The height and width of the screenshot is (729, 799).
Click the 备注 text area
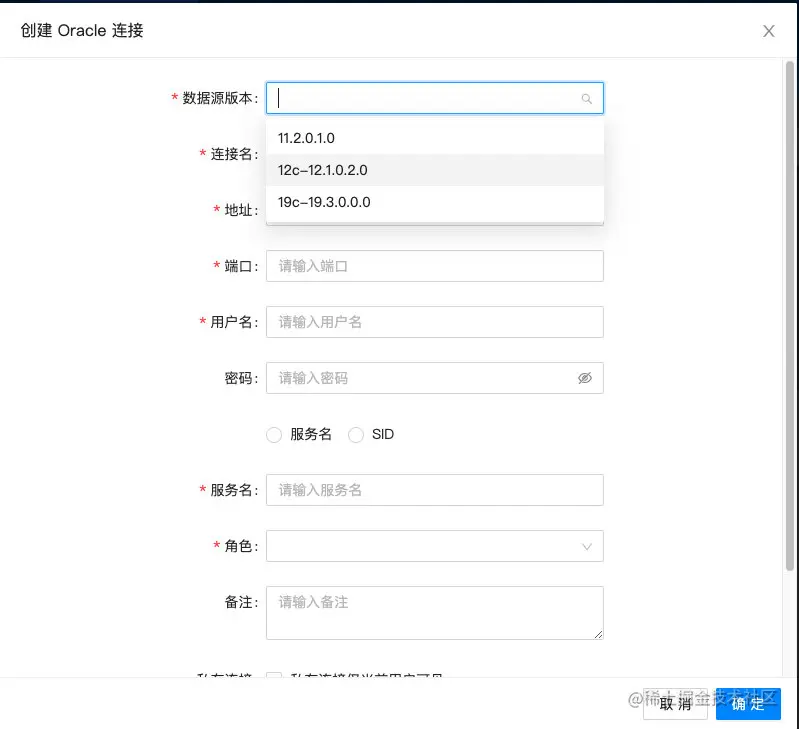tap(435, 613)
